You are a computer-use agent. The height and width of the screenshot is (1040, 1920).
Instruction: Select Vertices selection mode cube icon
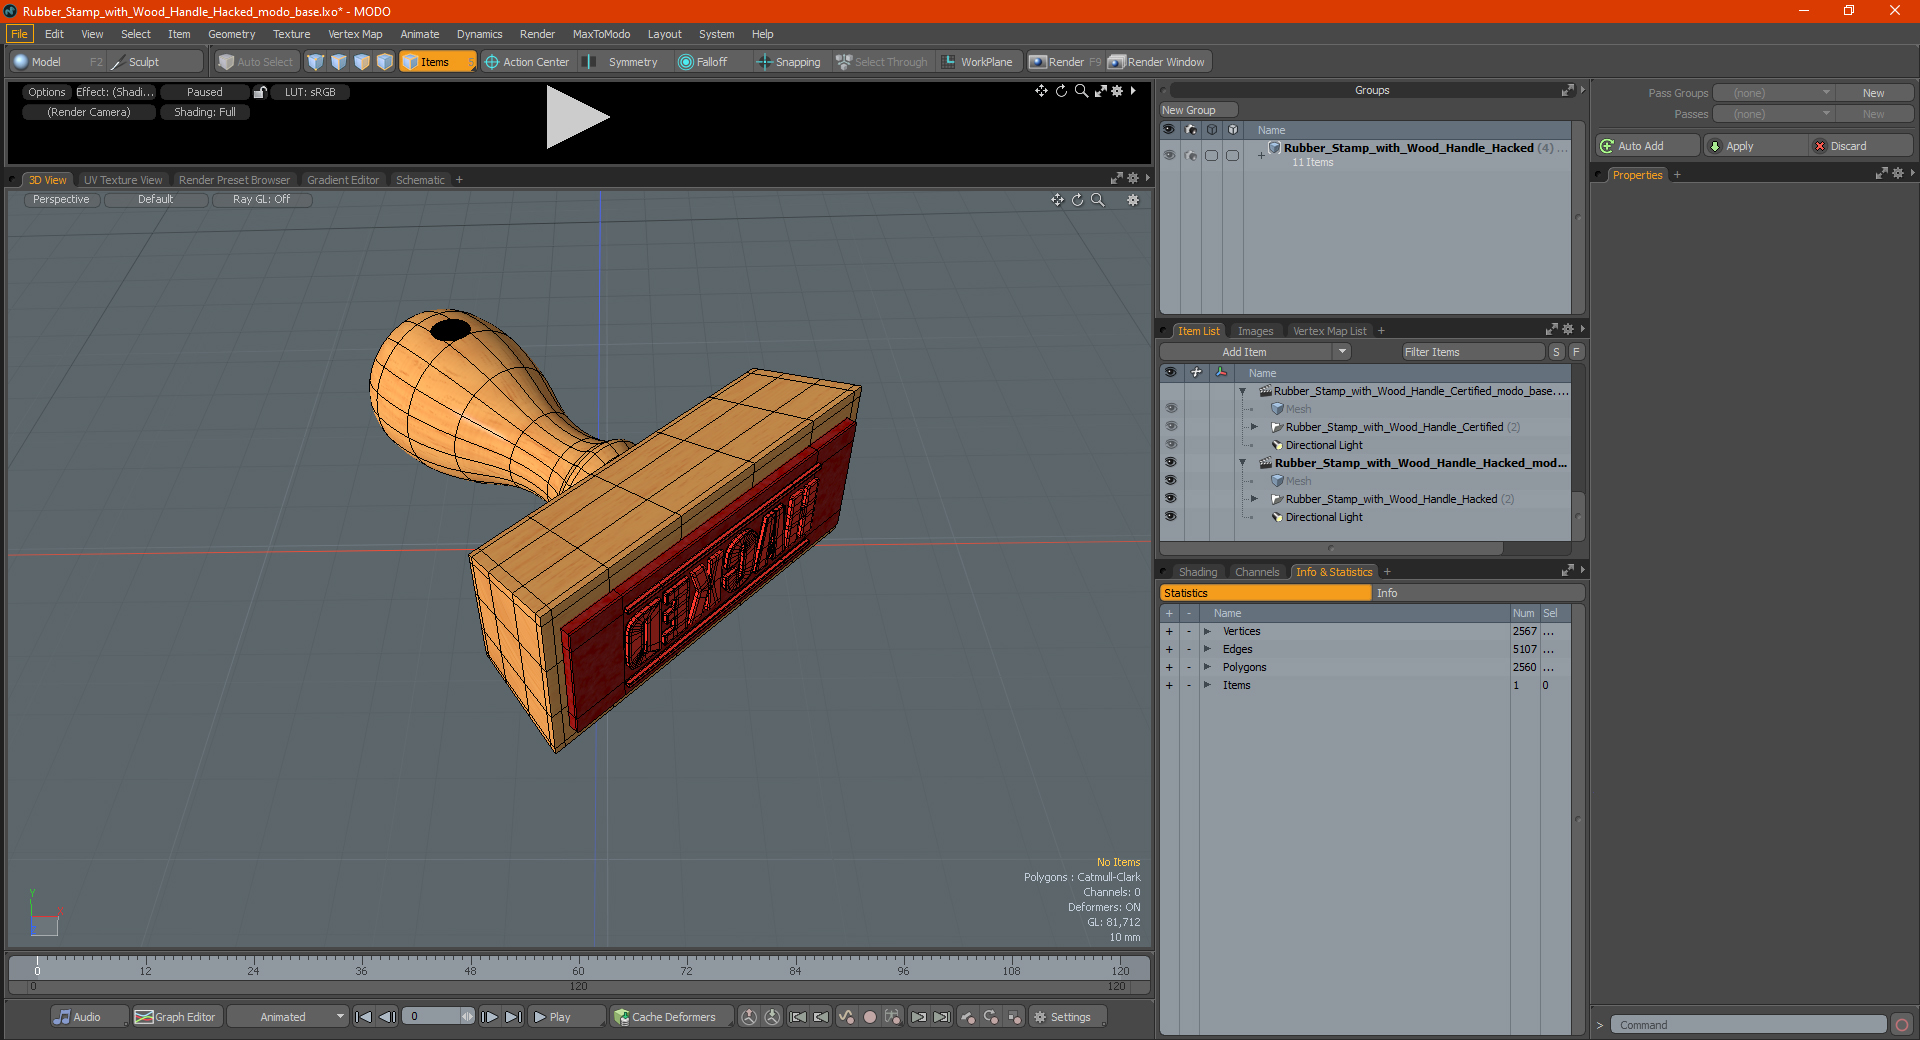[316, 62]
